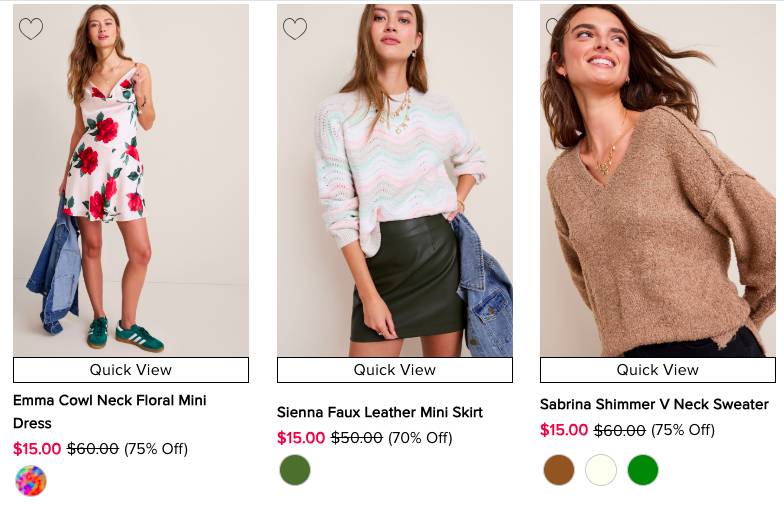Screen dimensions: 784x507
Task: Select the cream white swatch for the sweater
Action: 601,470
